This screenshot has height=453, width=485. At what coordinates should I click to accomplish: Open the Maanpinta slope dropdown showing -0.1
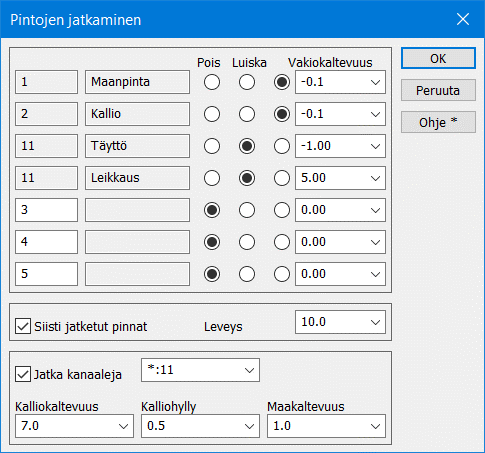point(340,82)
